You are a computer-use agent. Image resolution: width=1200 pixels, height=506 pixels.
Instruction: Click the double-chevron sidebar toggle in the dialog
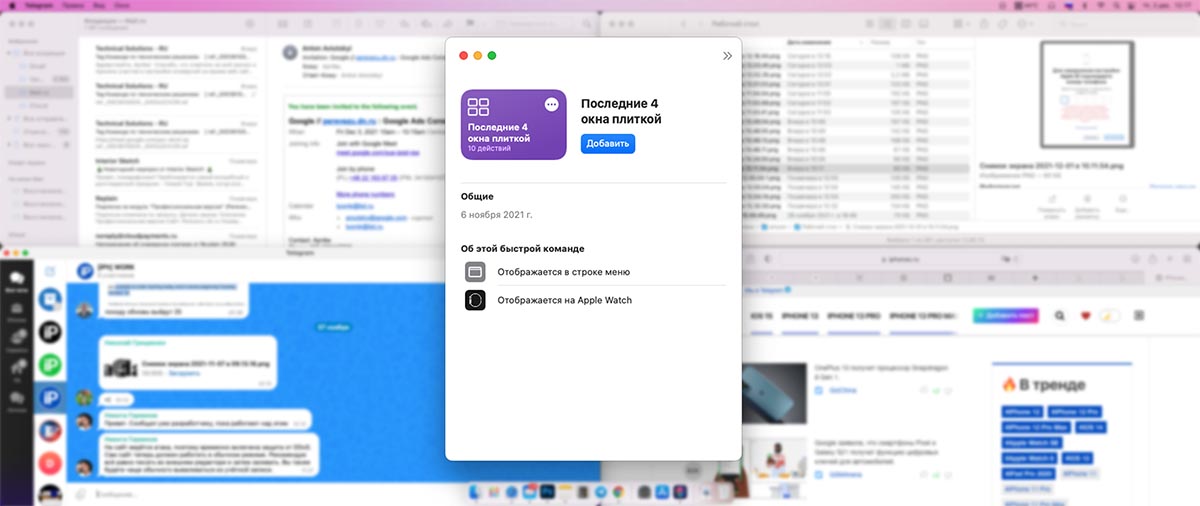727,56
